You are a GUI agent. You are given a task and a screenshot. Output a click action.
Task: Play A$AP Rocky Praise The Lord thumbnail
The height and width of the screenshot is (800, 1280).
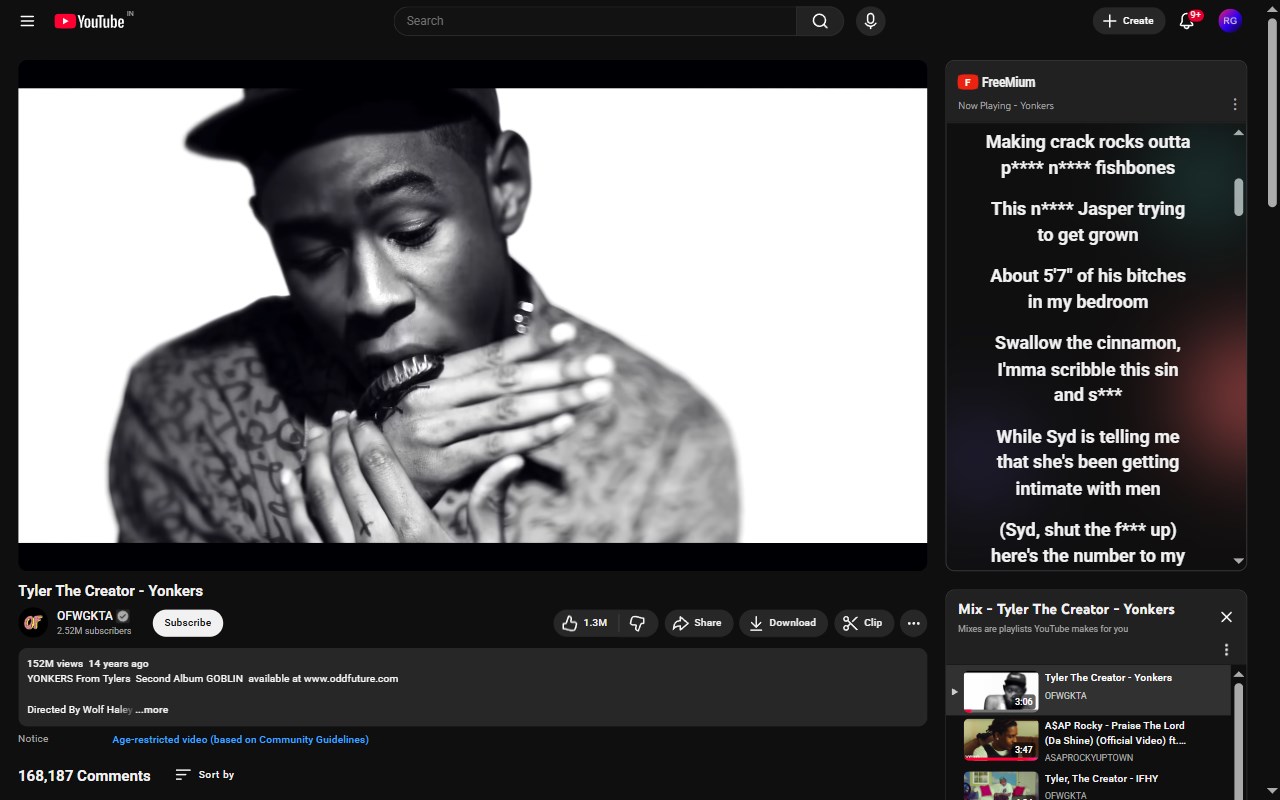tap(1001, 740)
